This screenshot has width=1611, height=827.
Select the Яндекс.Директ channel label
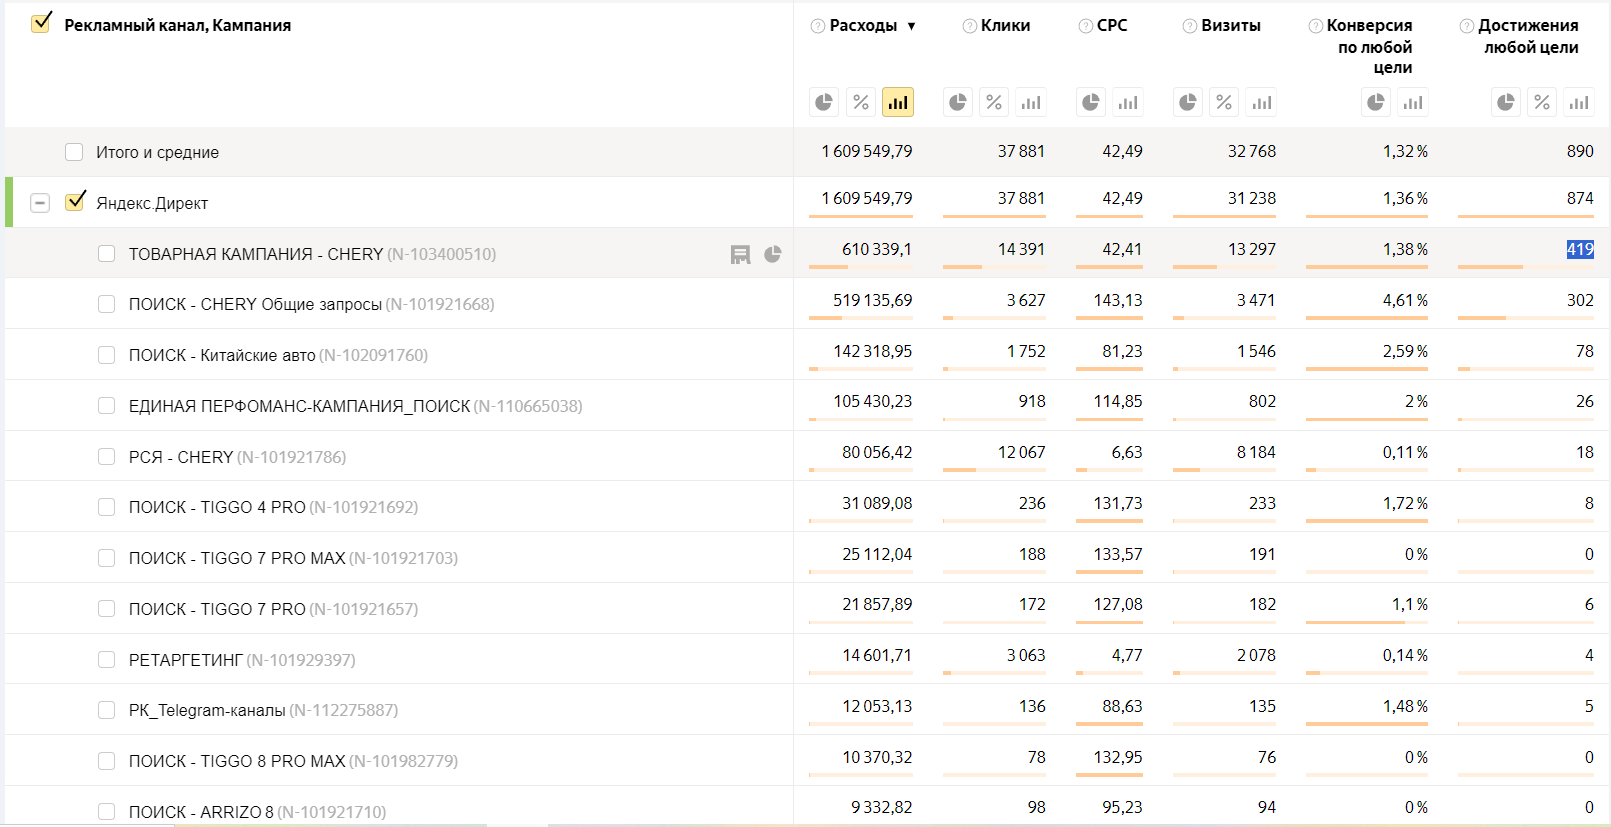point(152,203)
